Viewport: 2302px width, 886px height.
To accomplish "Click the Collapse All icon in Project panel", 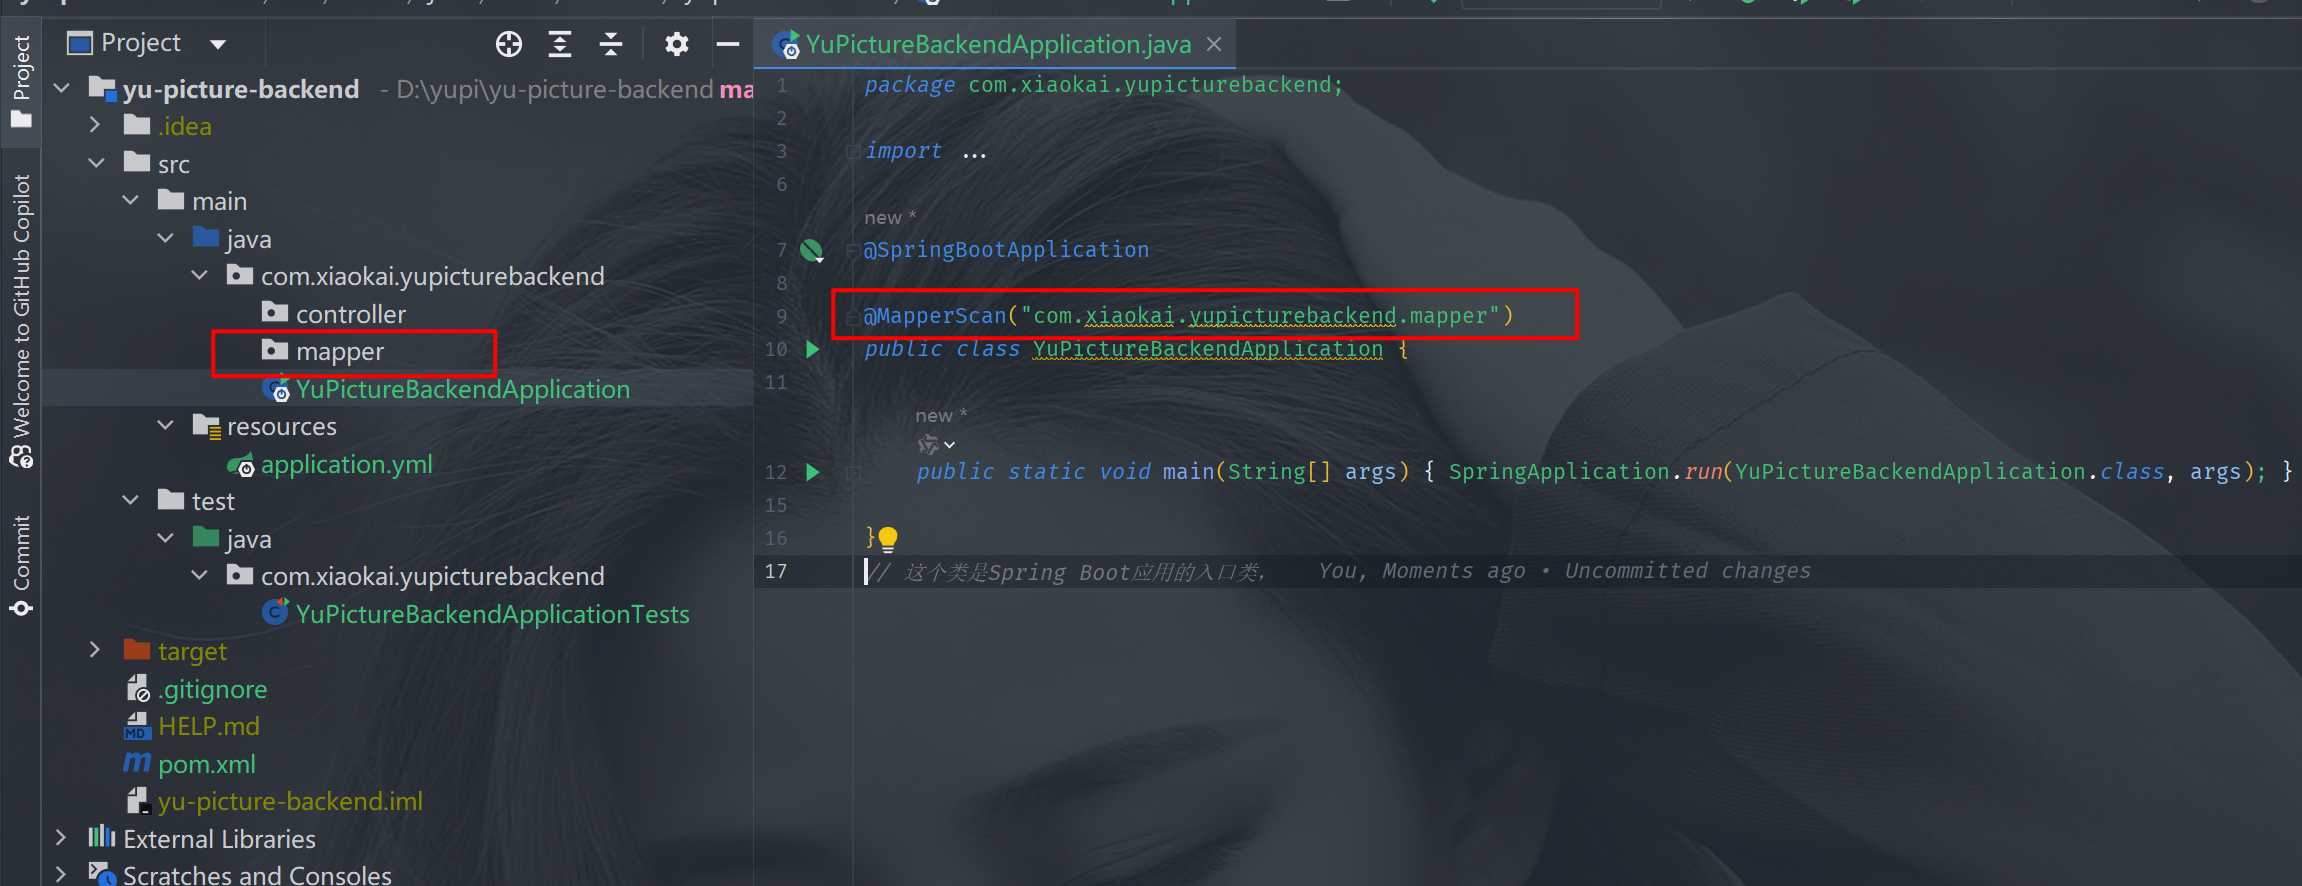I will [x=611, y=44].
